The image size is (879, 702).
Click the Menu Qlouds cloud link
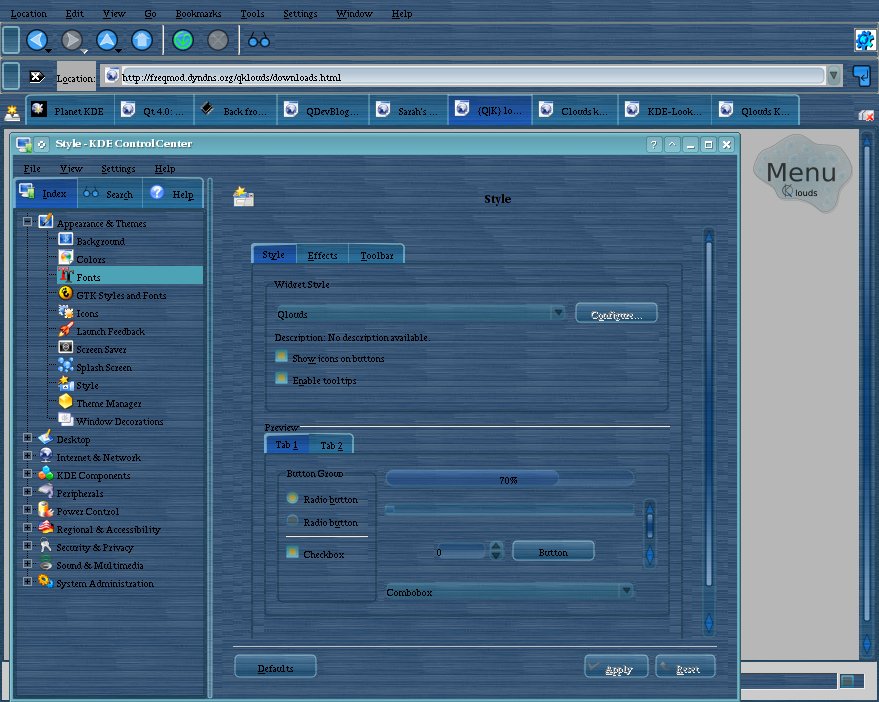(802, 176)
